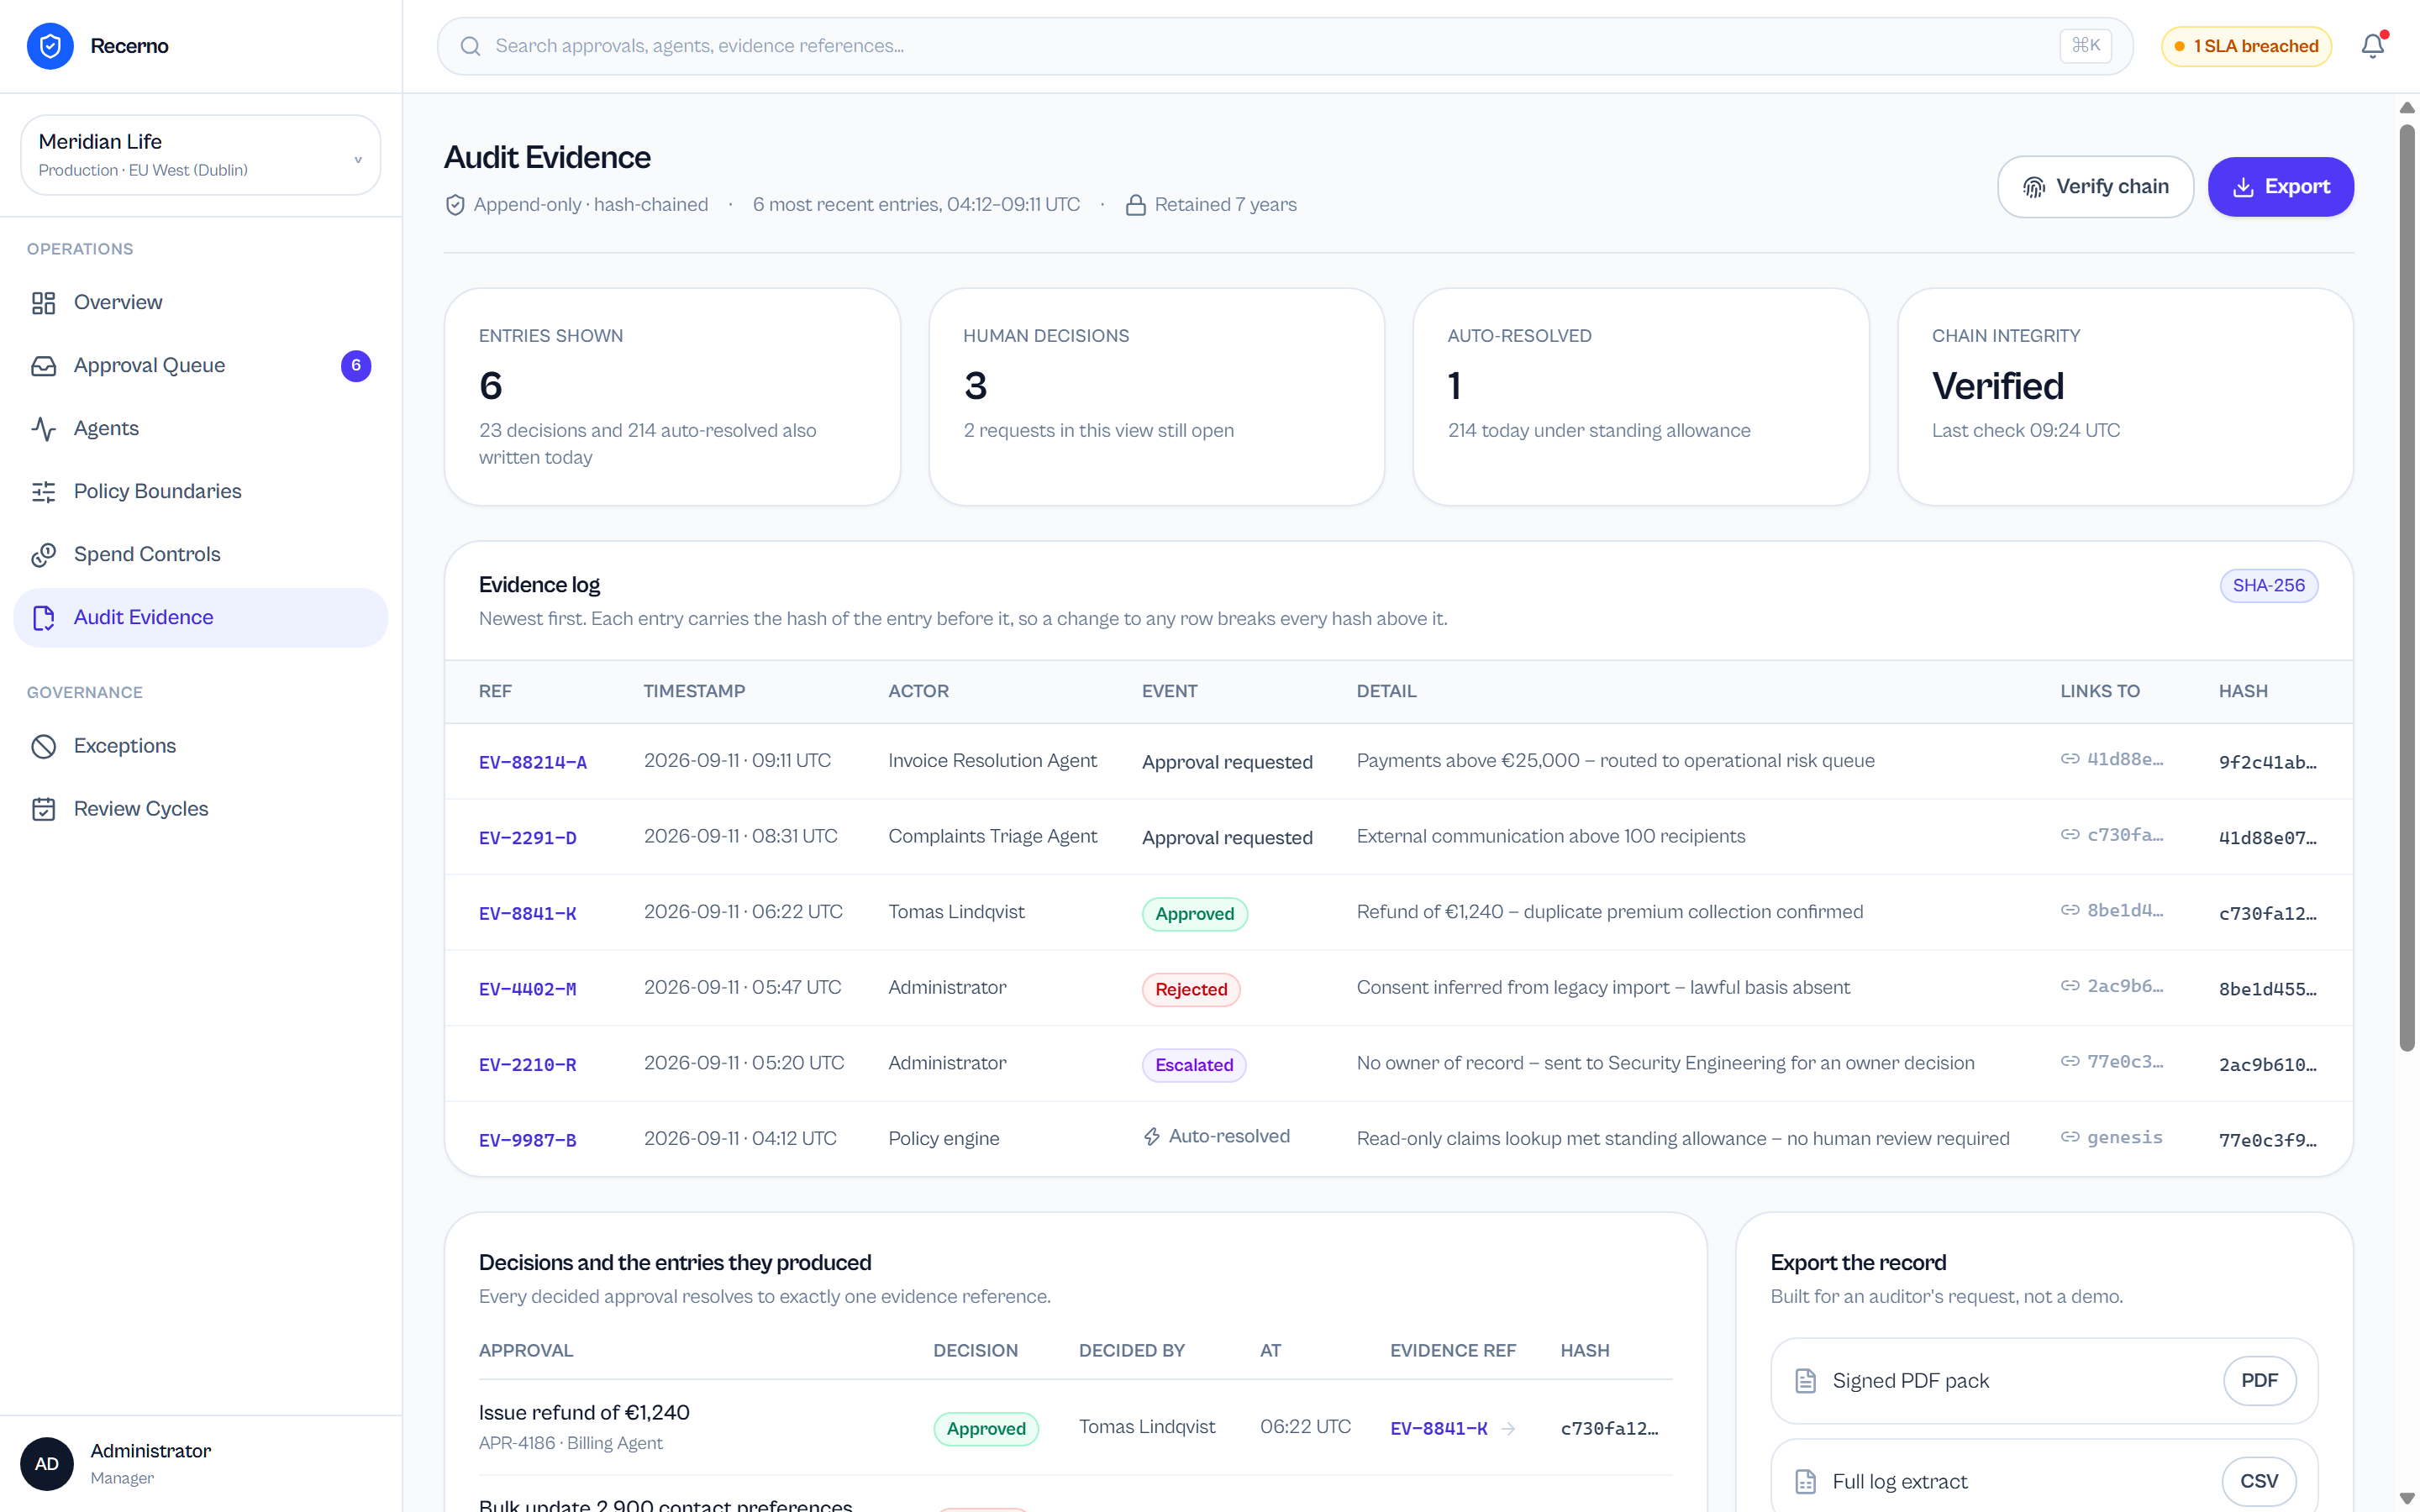Click hash 9f2c41ab in first row
This screenshot has height=1512, width=2420.
click(2267, 762)
